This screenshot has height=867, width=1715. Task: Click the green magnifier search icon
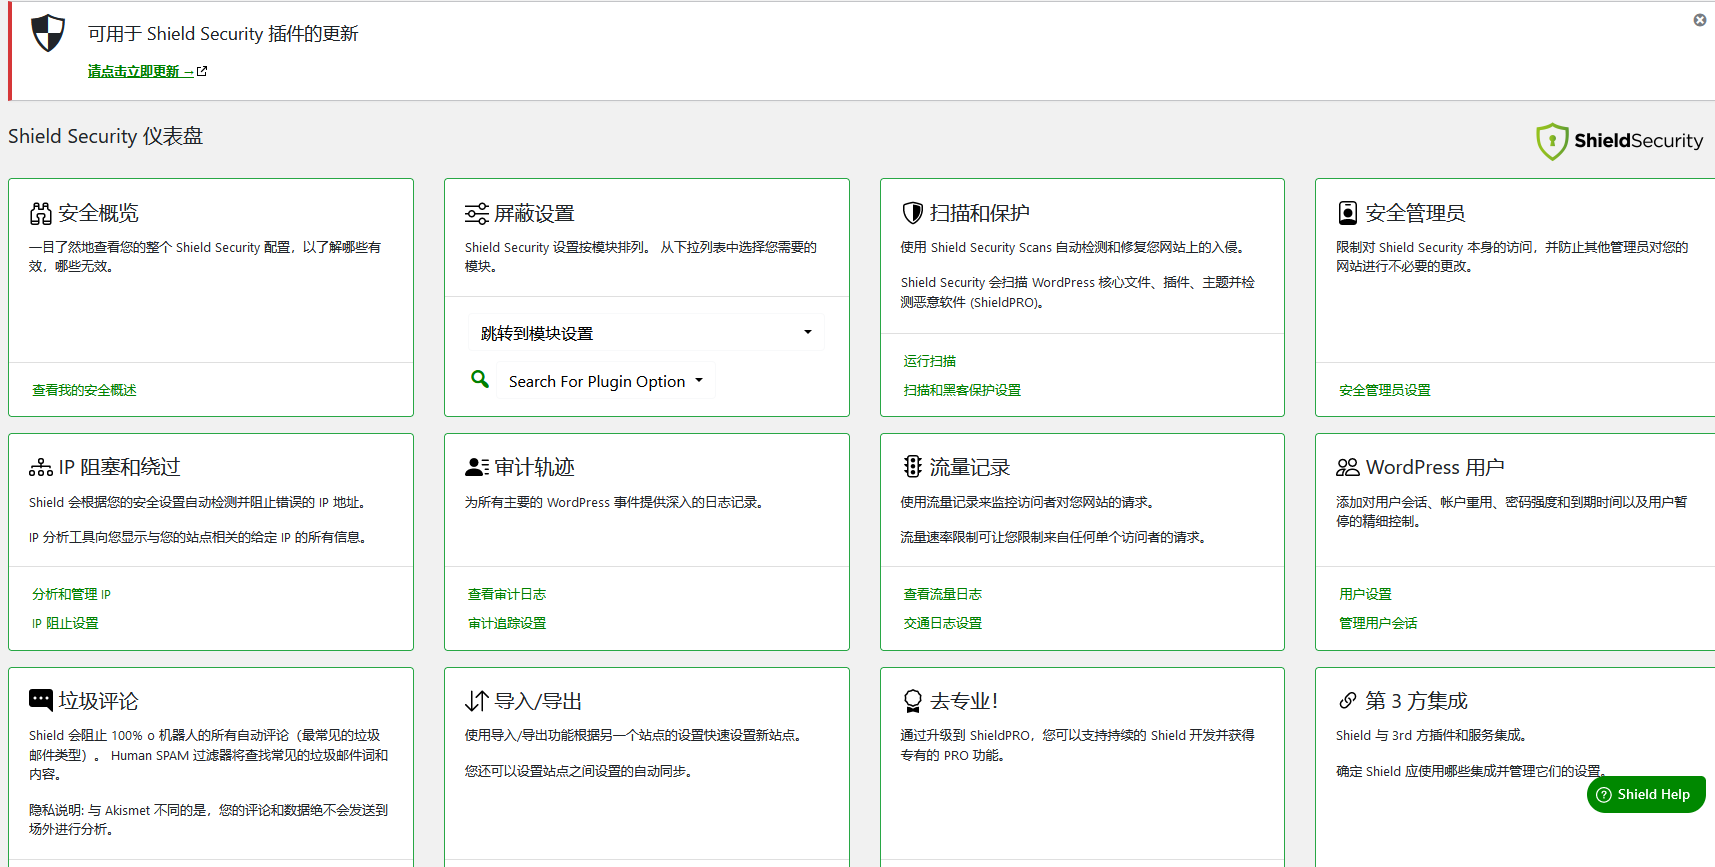480,379
